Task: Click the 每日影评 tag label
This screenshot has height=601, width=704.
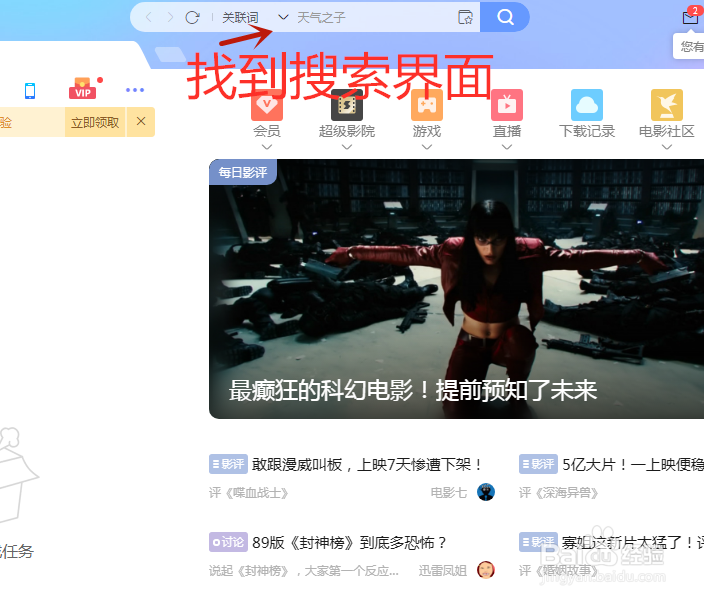Action: [x=243, y=172]
